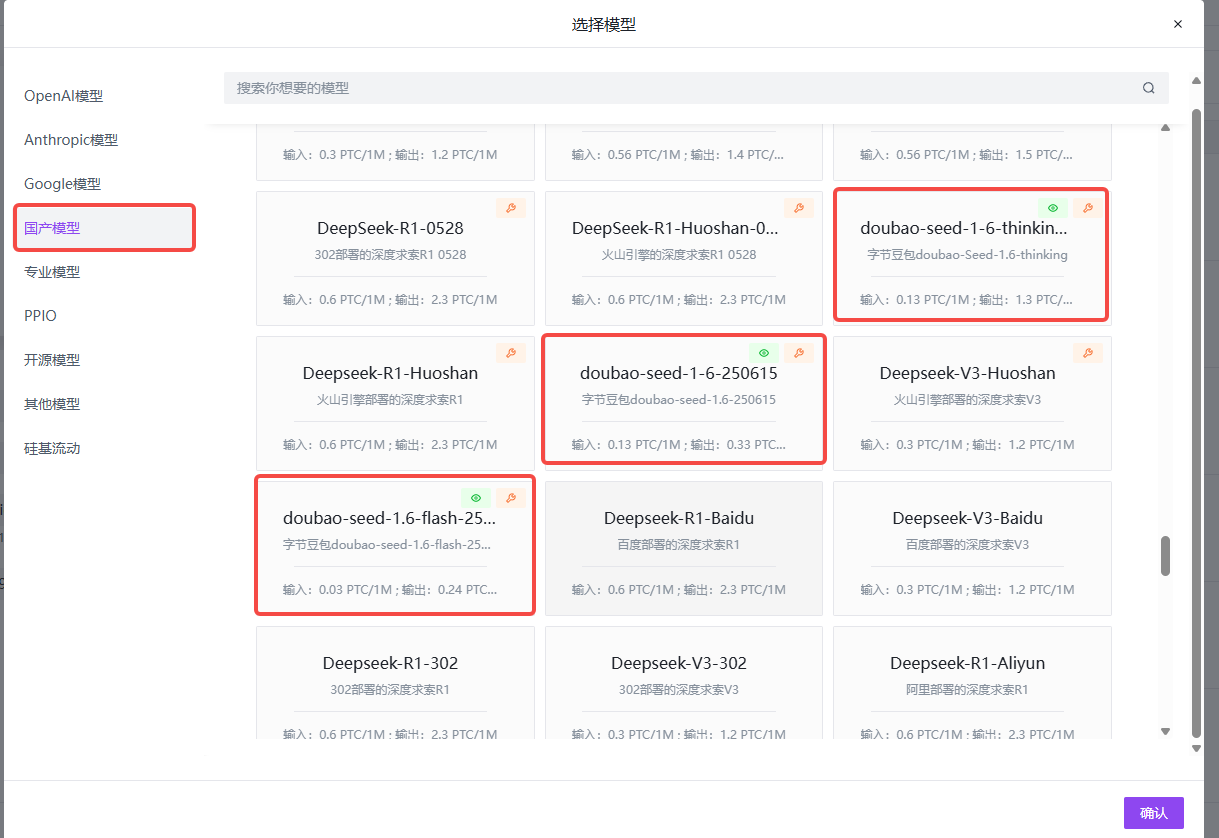1219x838 pixels.
Task: Select the Deepseek-V3-302 model card
Action: [684, 683]
